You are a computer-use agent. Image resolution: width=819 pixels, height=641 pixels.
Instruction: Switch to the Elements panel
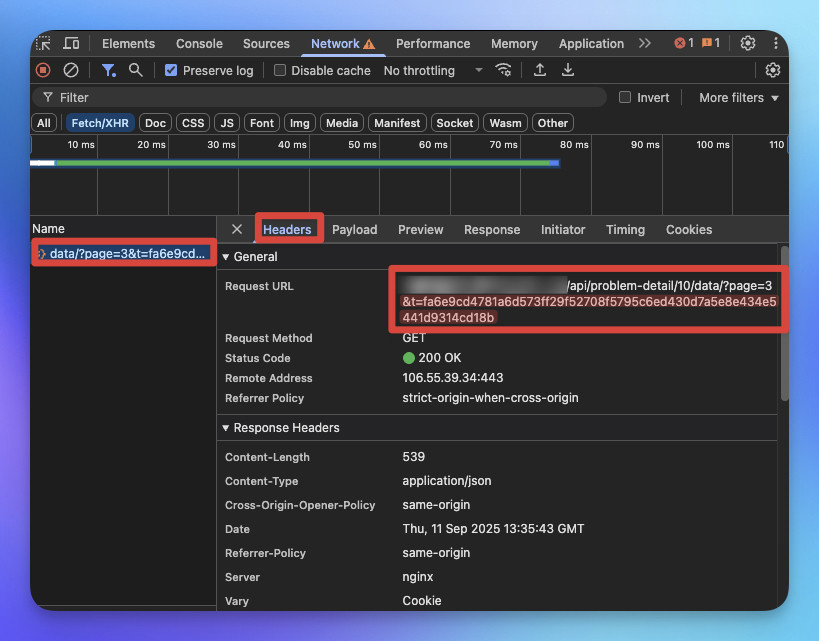[128, 44]
